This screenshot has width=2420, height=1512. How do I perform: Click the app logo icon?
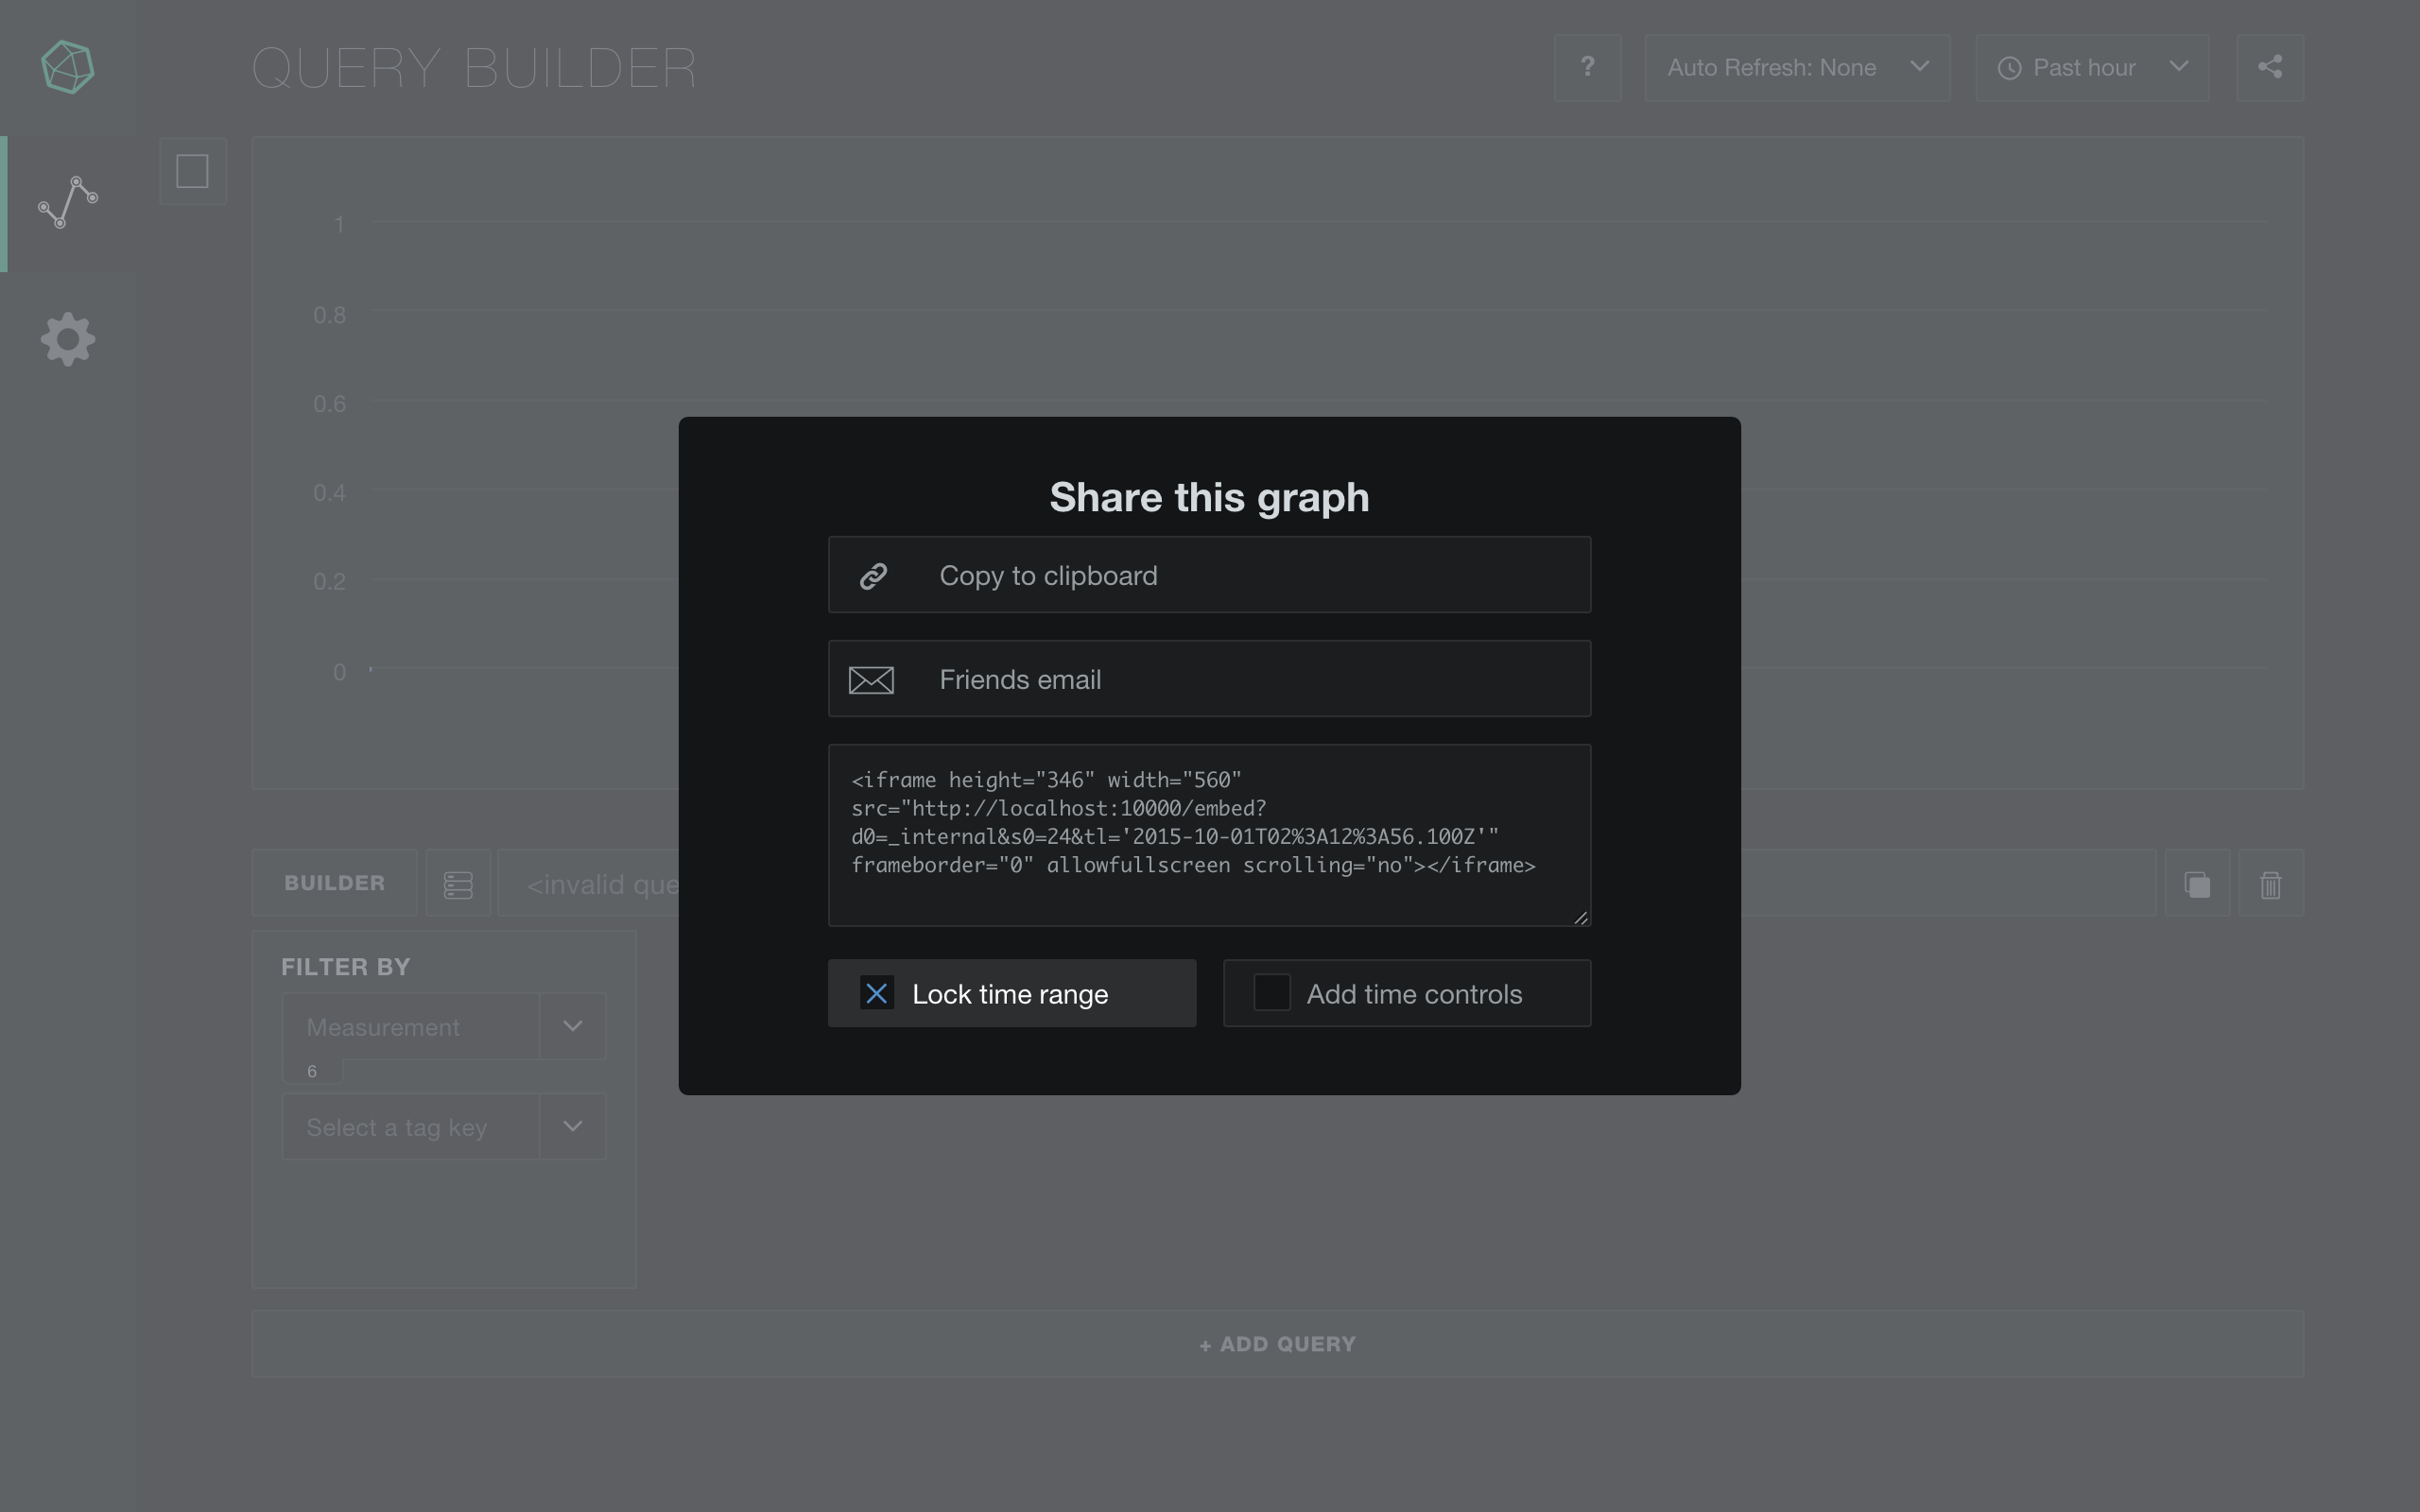tap(68, 67)
